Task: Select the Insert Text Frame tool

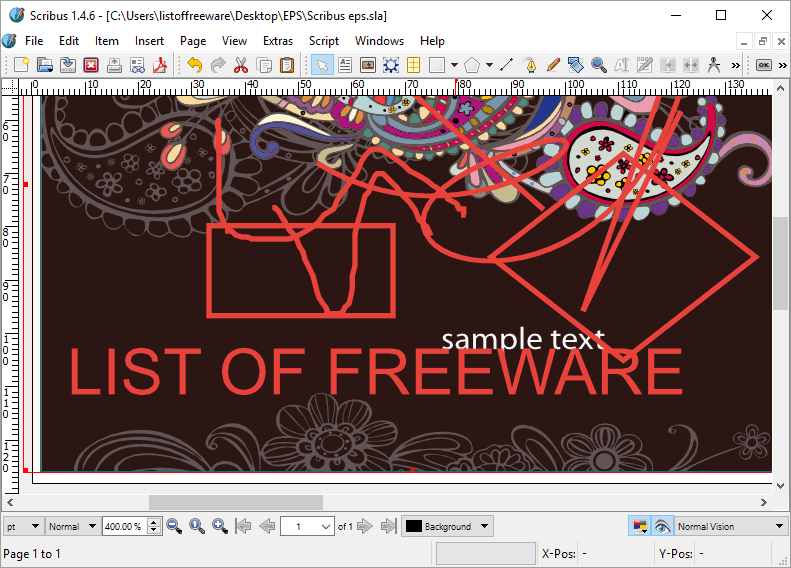Action: 345,65
